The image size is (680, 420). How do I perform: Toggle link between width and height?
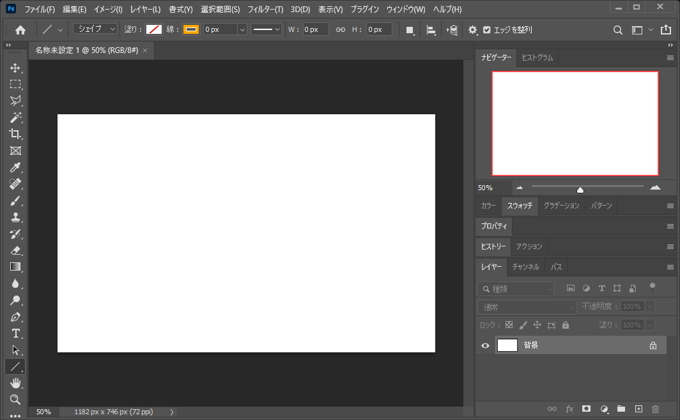click(340, 30)
